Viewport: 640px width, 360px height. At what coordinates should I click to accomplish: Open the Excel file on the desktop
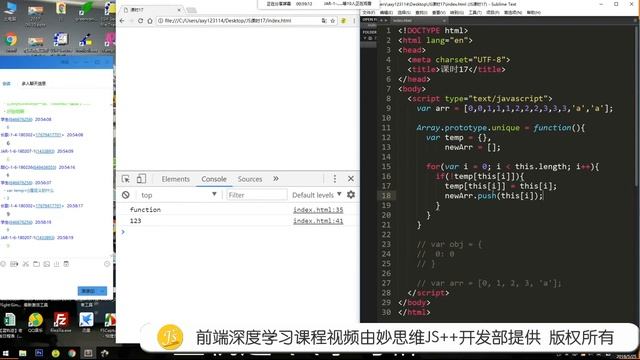(10, 324)
